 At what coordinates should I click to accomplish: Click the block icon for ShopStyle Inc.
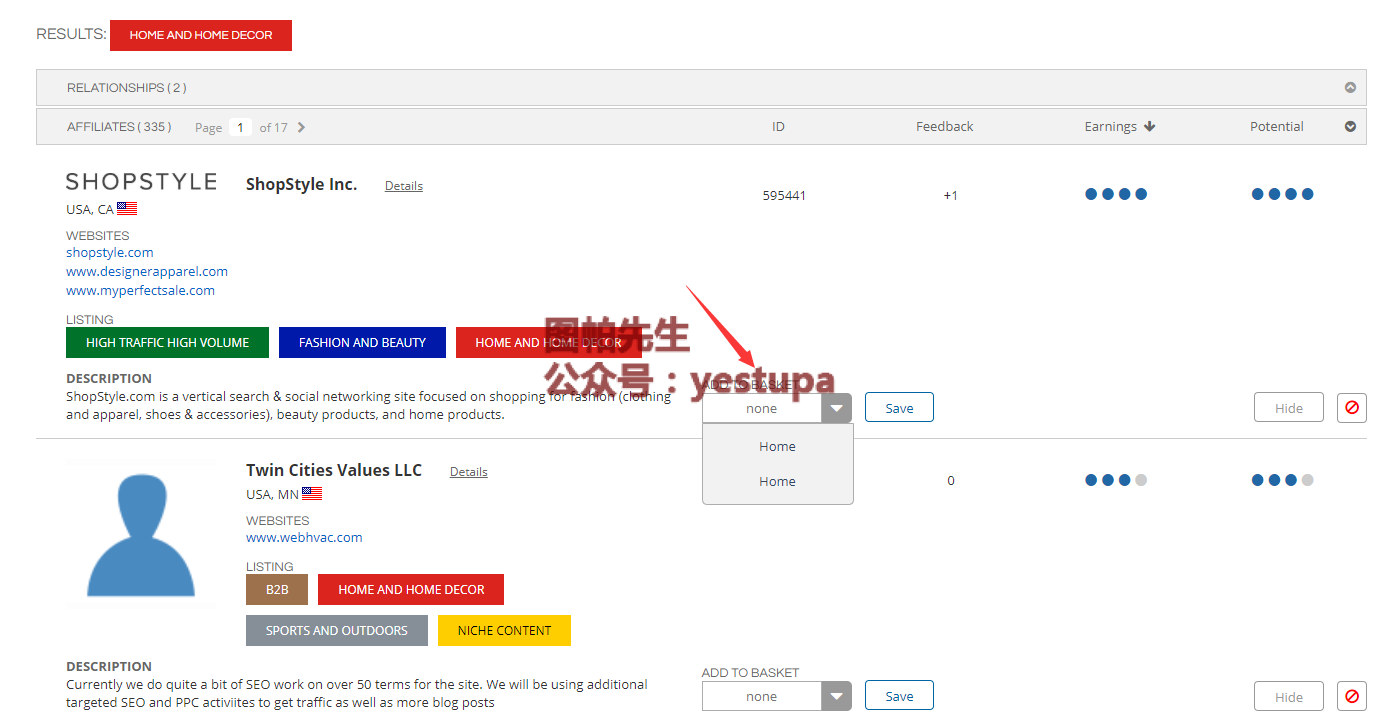click(x=1351, y=408)
